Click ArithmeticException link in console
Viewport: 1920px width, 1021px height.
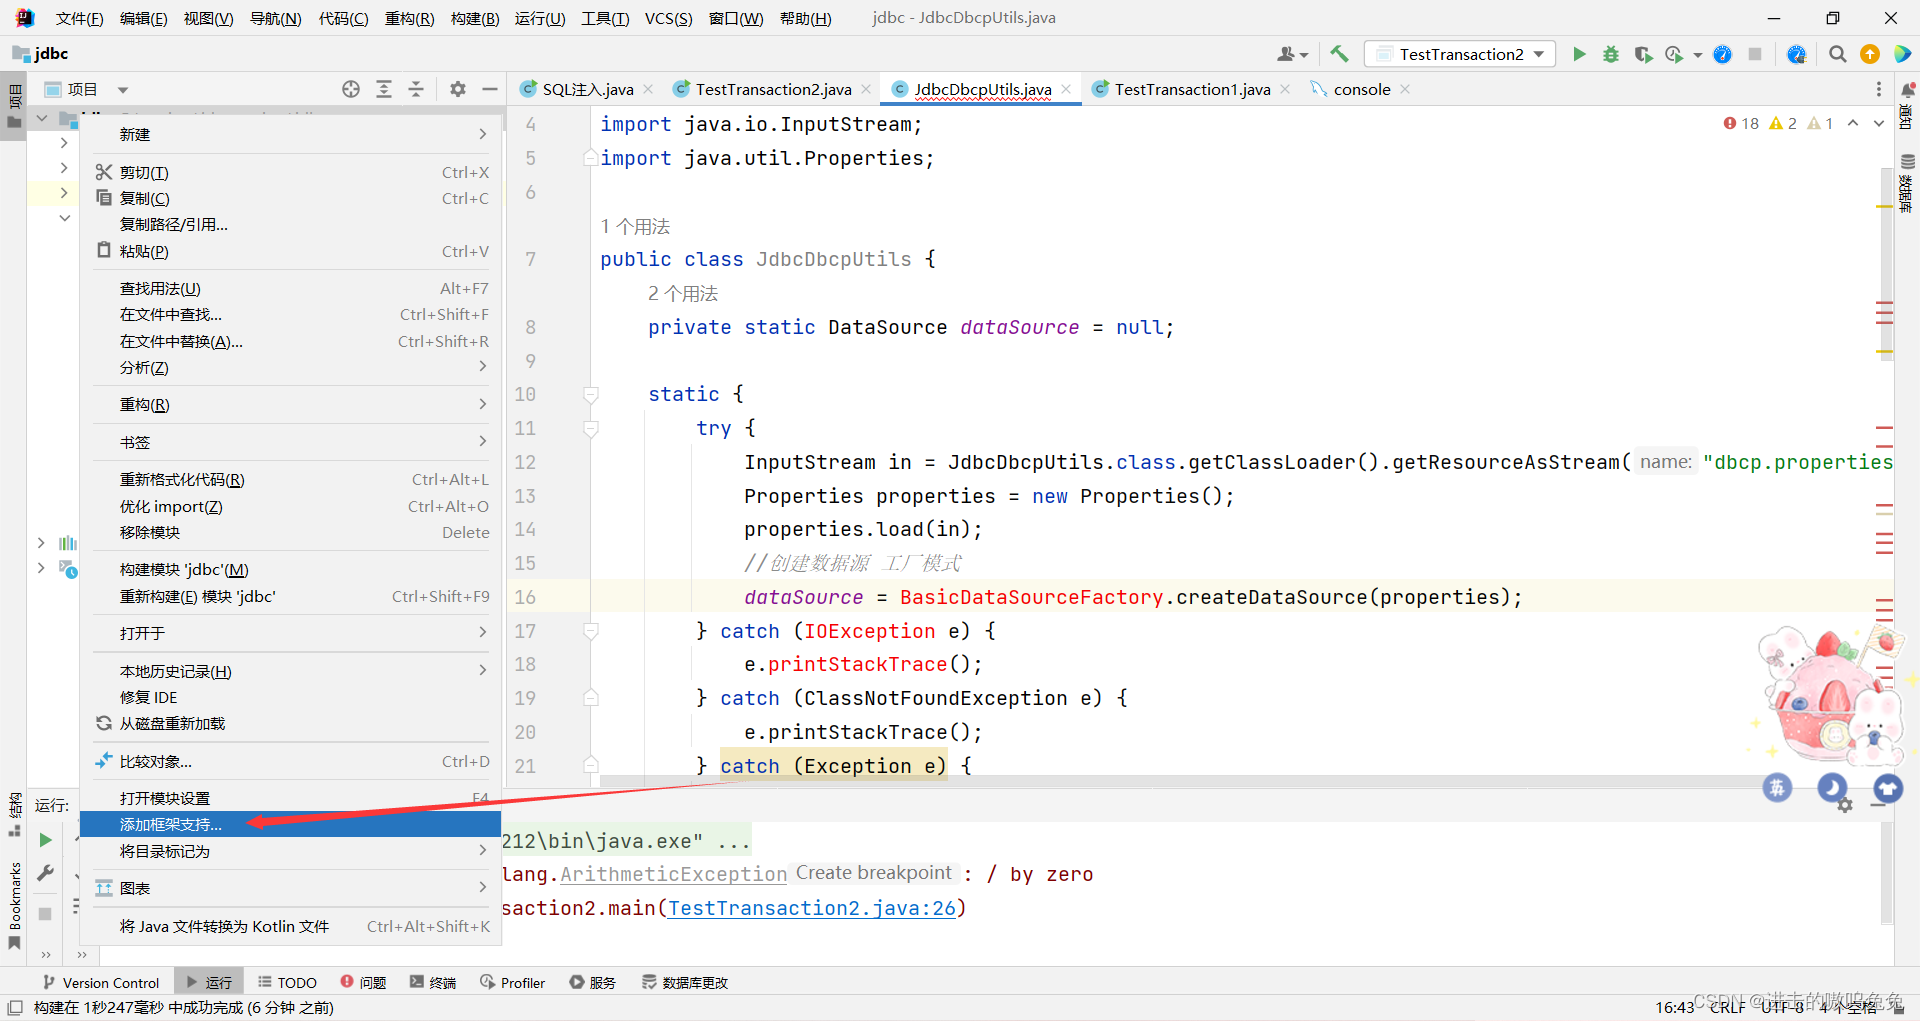tap(673, 874)
